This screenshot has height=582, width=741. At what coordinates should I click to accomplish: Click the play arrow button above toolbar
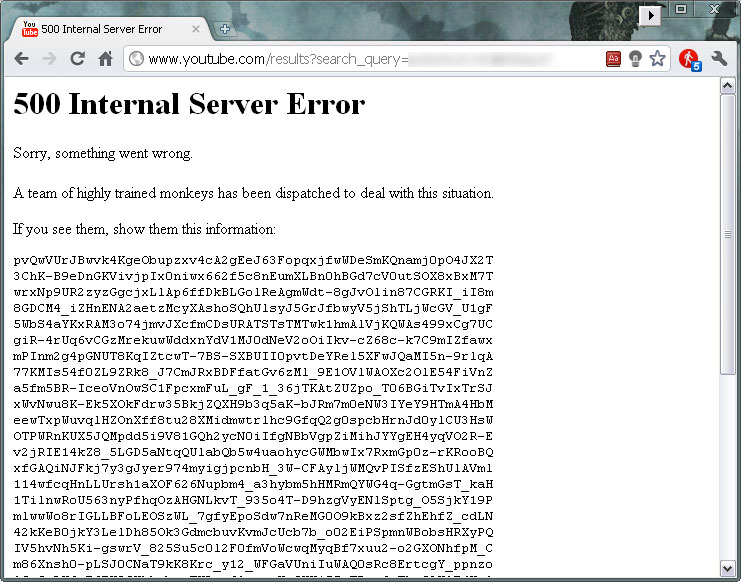click(x=650, y=16)
